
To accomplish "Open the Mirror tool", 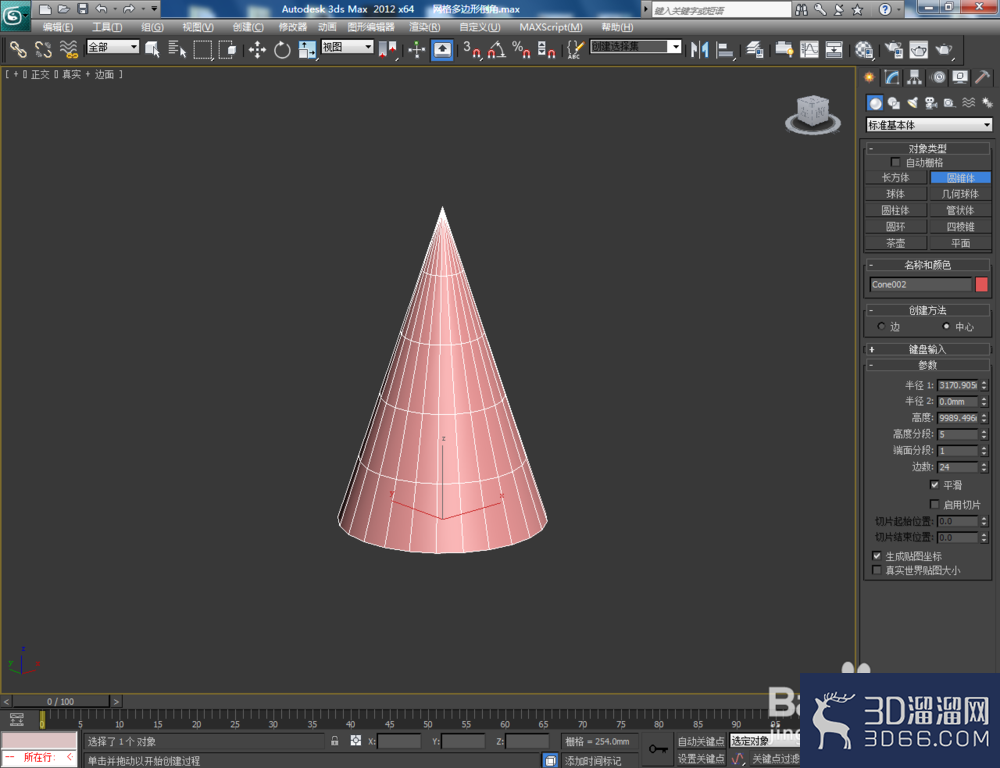I will pyautogui.click(x=700, y=49).
